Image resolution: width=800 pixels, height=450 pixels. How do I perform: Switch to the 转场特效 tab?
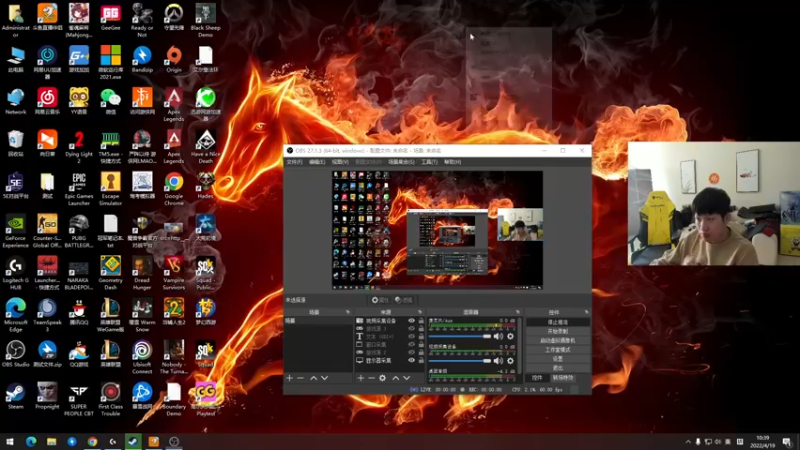pyautogui.click(x=563, y=378)
